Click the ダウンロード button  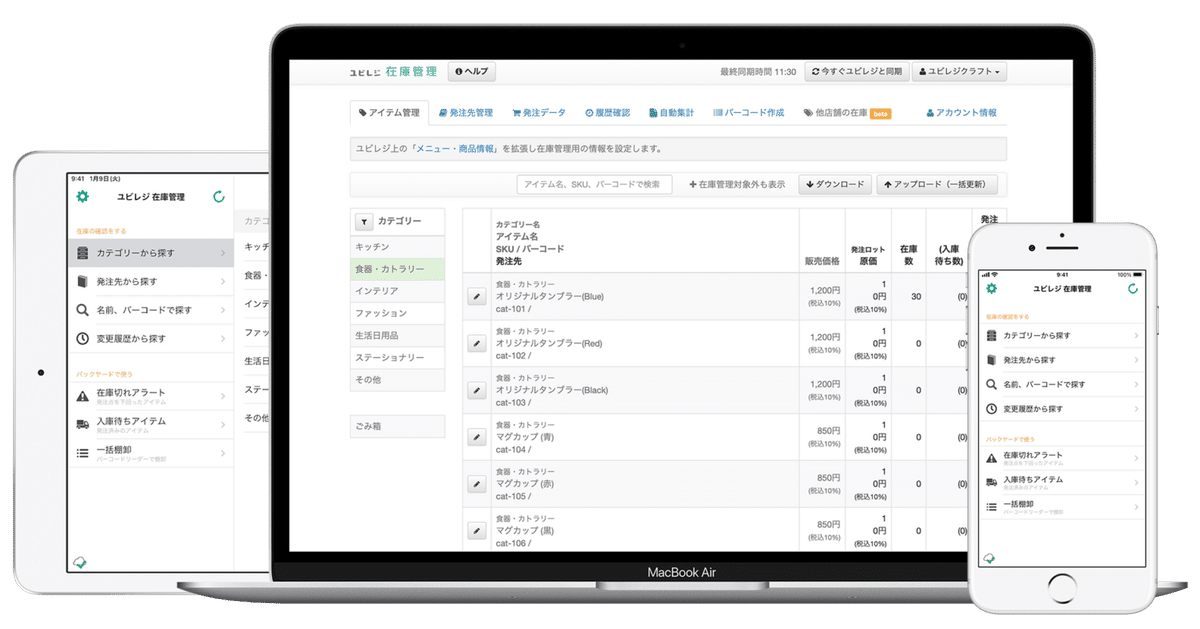coord(834,185)
